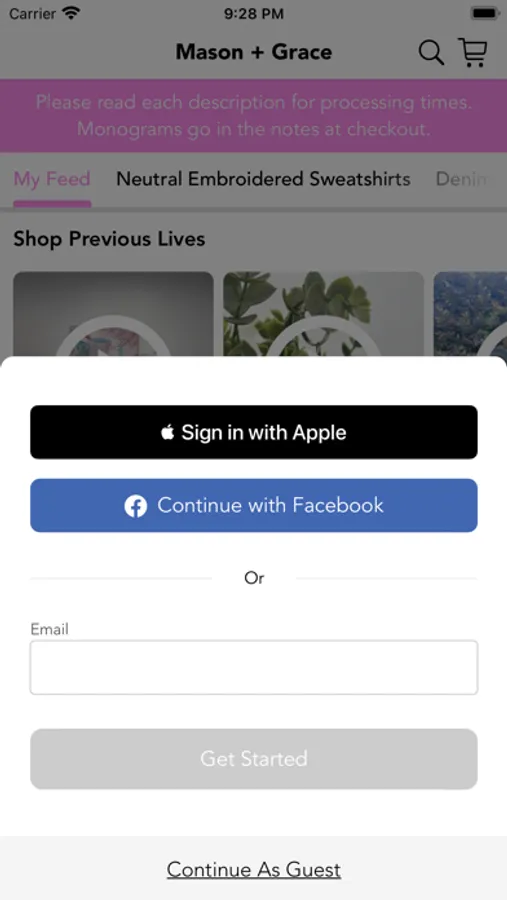Focus the Email input field
Screen dimensions: 507x900
tap(254, 668)
